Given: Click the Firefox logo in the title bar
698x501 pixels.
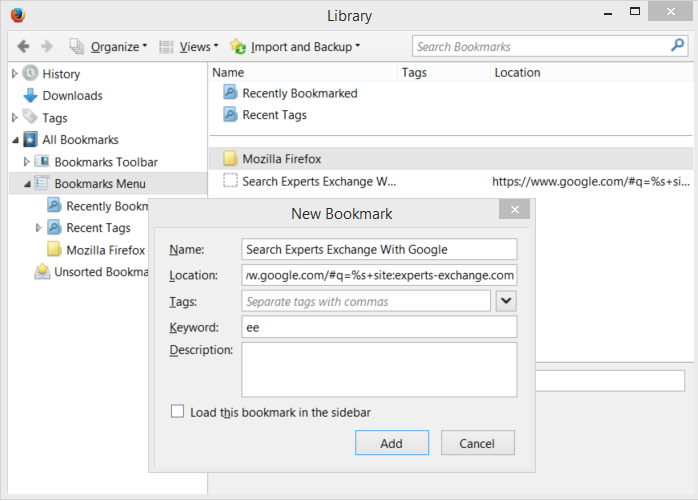Looking at the screenshot, I should 18,15.
